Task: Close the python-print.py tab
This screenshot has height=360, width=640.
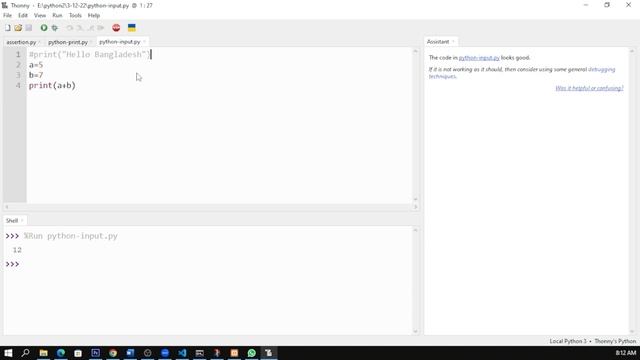Action: pyautogui.click(x=91, y=42)
